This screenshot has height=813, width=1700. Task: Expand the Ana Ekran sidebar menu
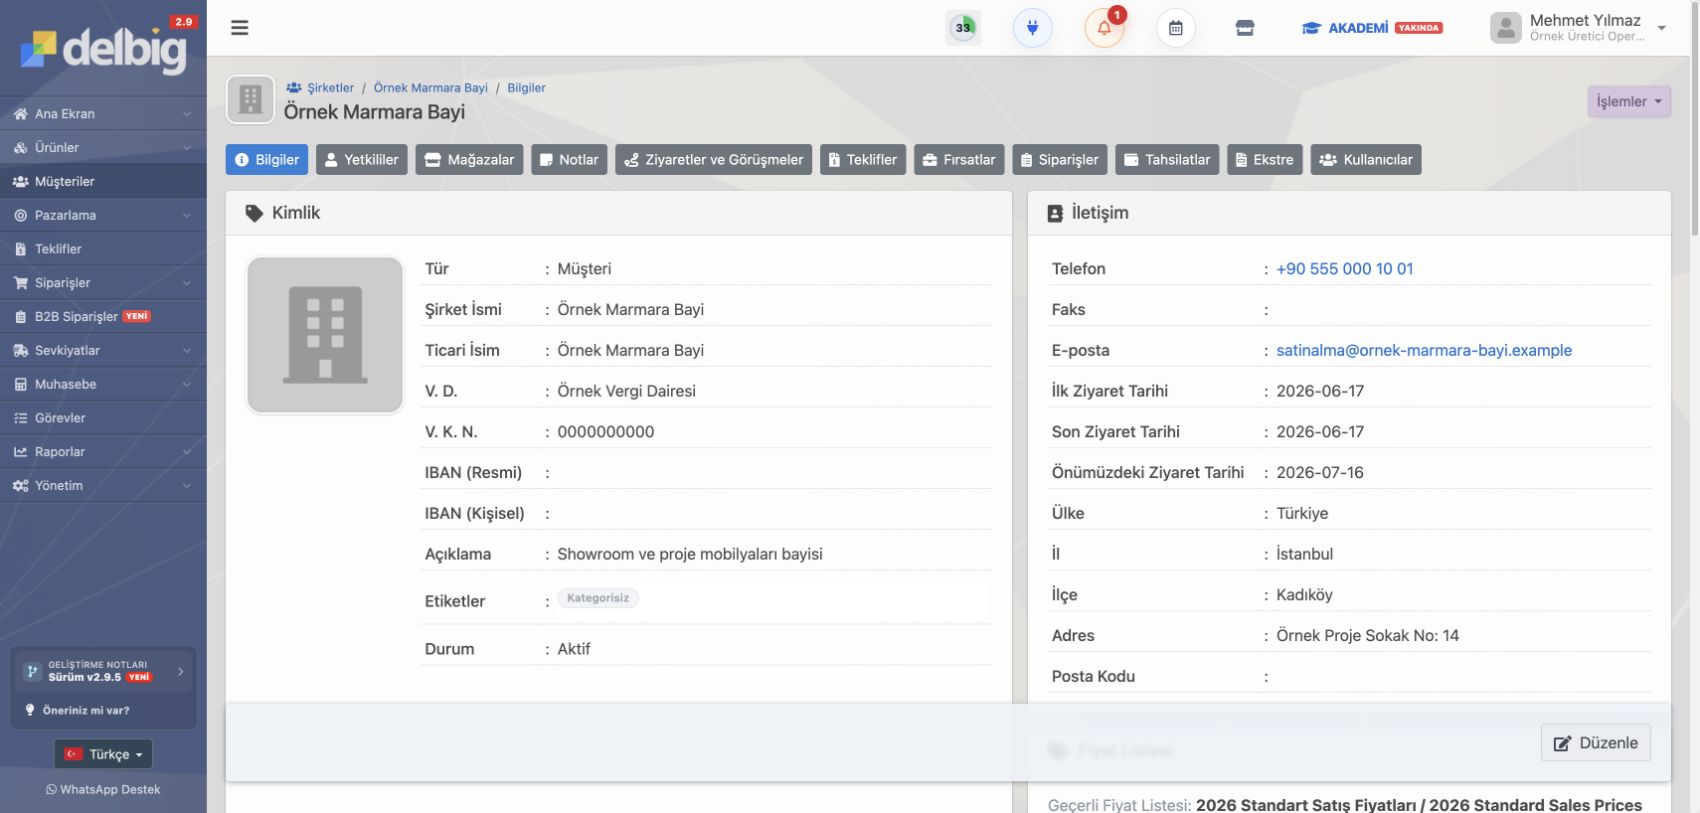coord(103,114)
